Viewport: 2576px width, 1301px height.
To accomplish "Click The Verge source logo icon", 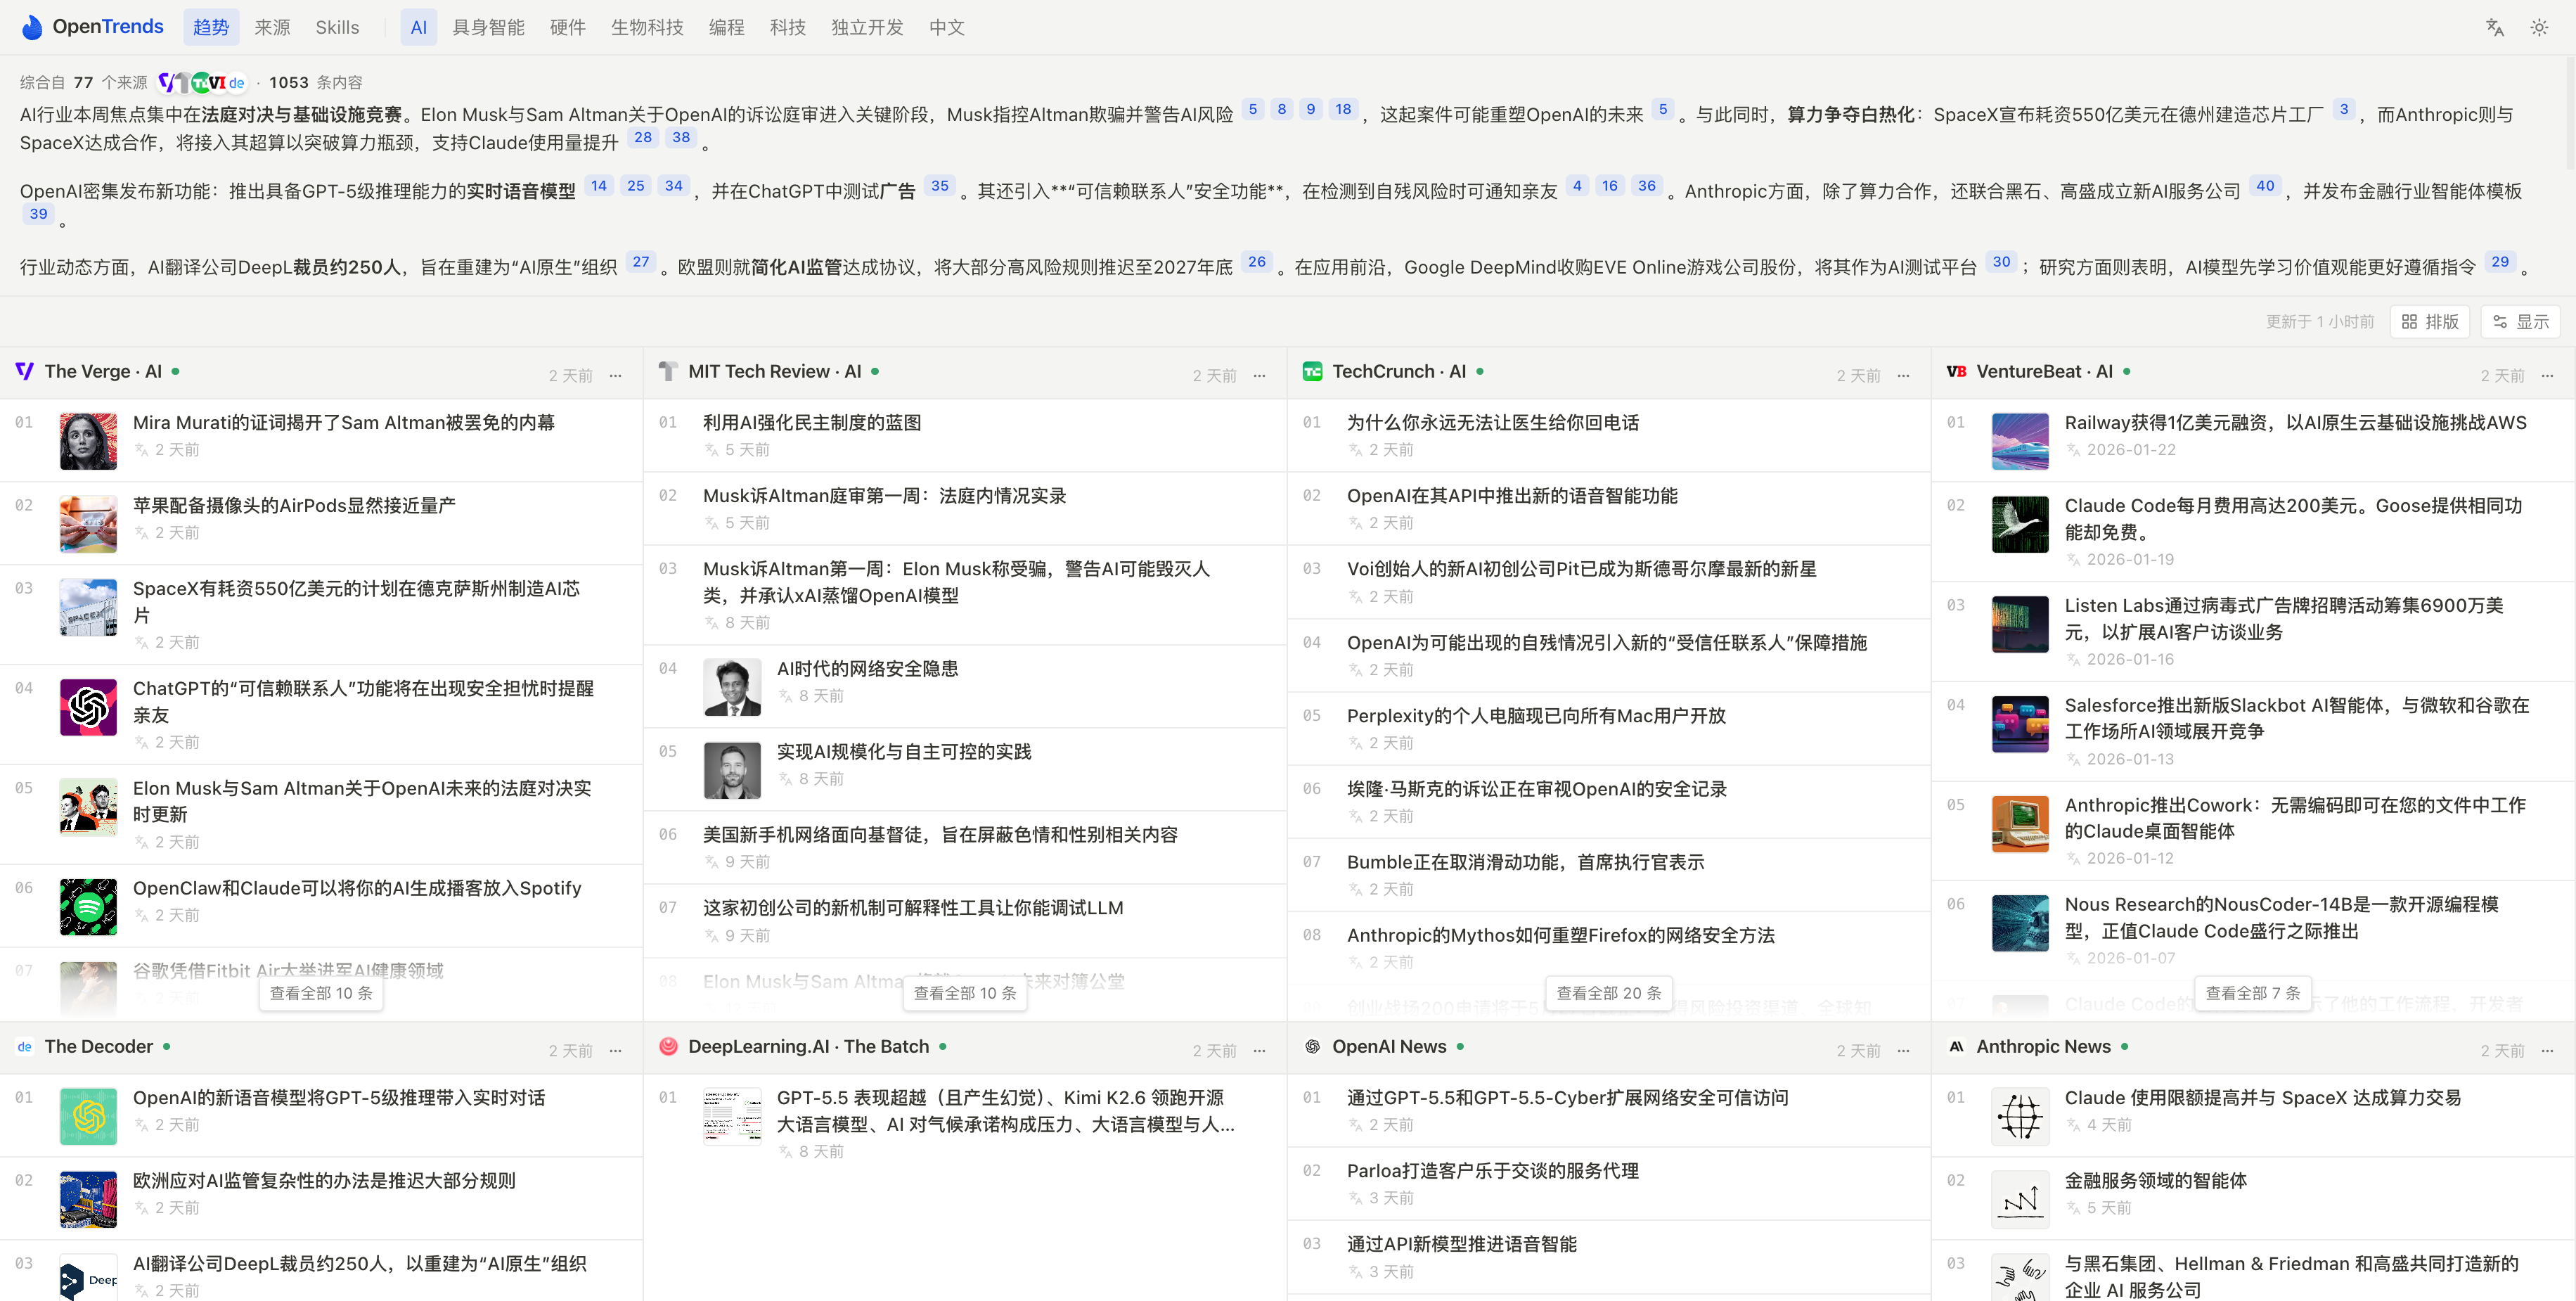I will coord(25,371).
